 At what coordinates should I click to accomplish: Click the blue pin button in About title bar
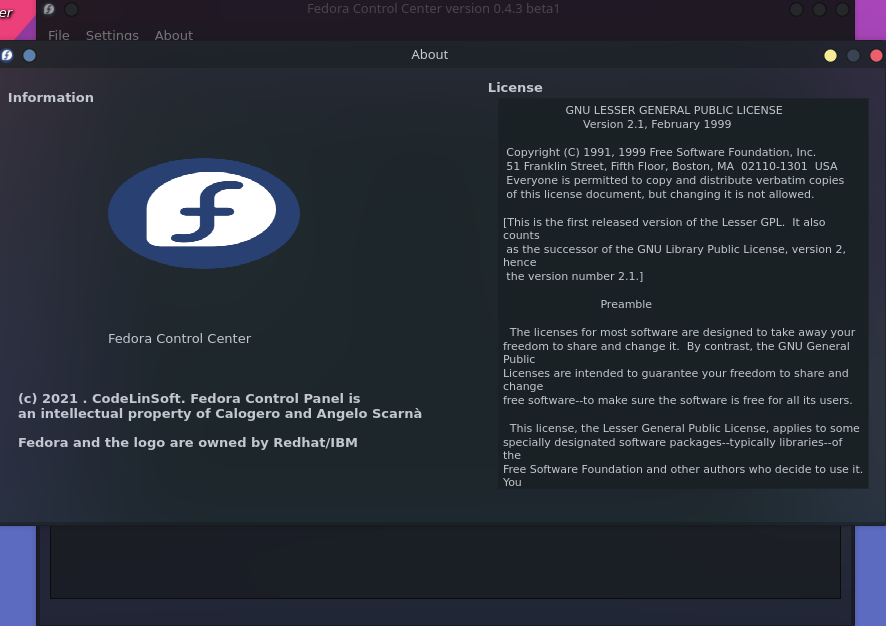(29, 55)
